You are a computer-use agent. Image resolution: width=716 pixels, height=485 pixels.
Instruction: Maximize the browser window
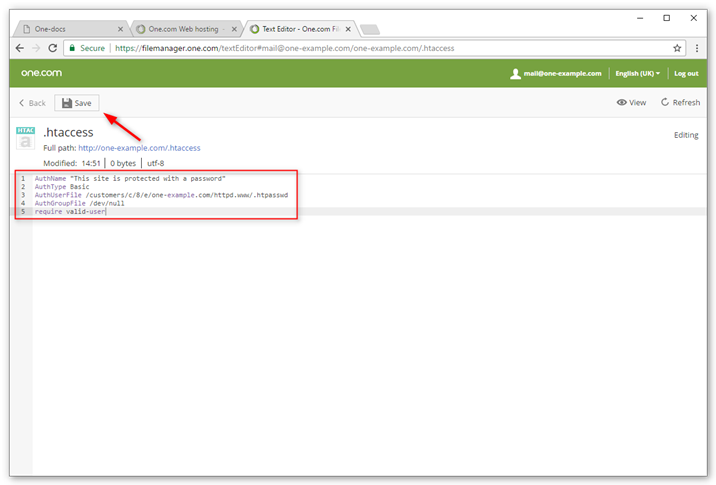point(667,18)
